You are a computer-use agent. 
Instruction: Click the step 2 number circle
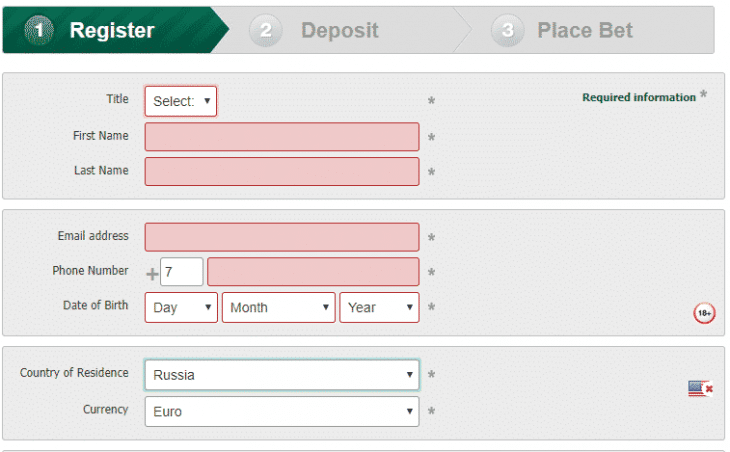(x=266, y=30)
